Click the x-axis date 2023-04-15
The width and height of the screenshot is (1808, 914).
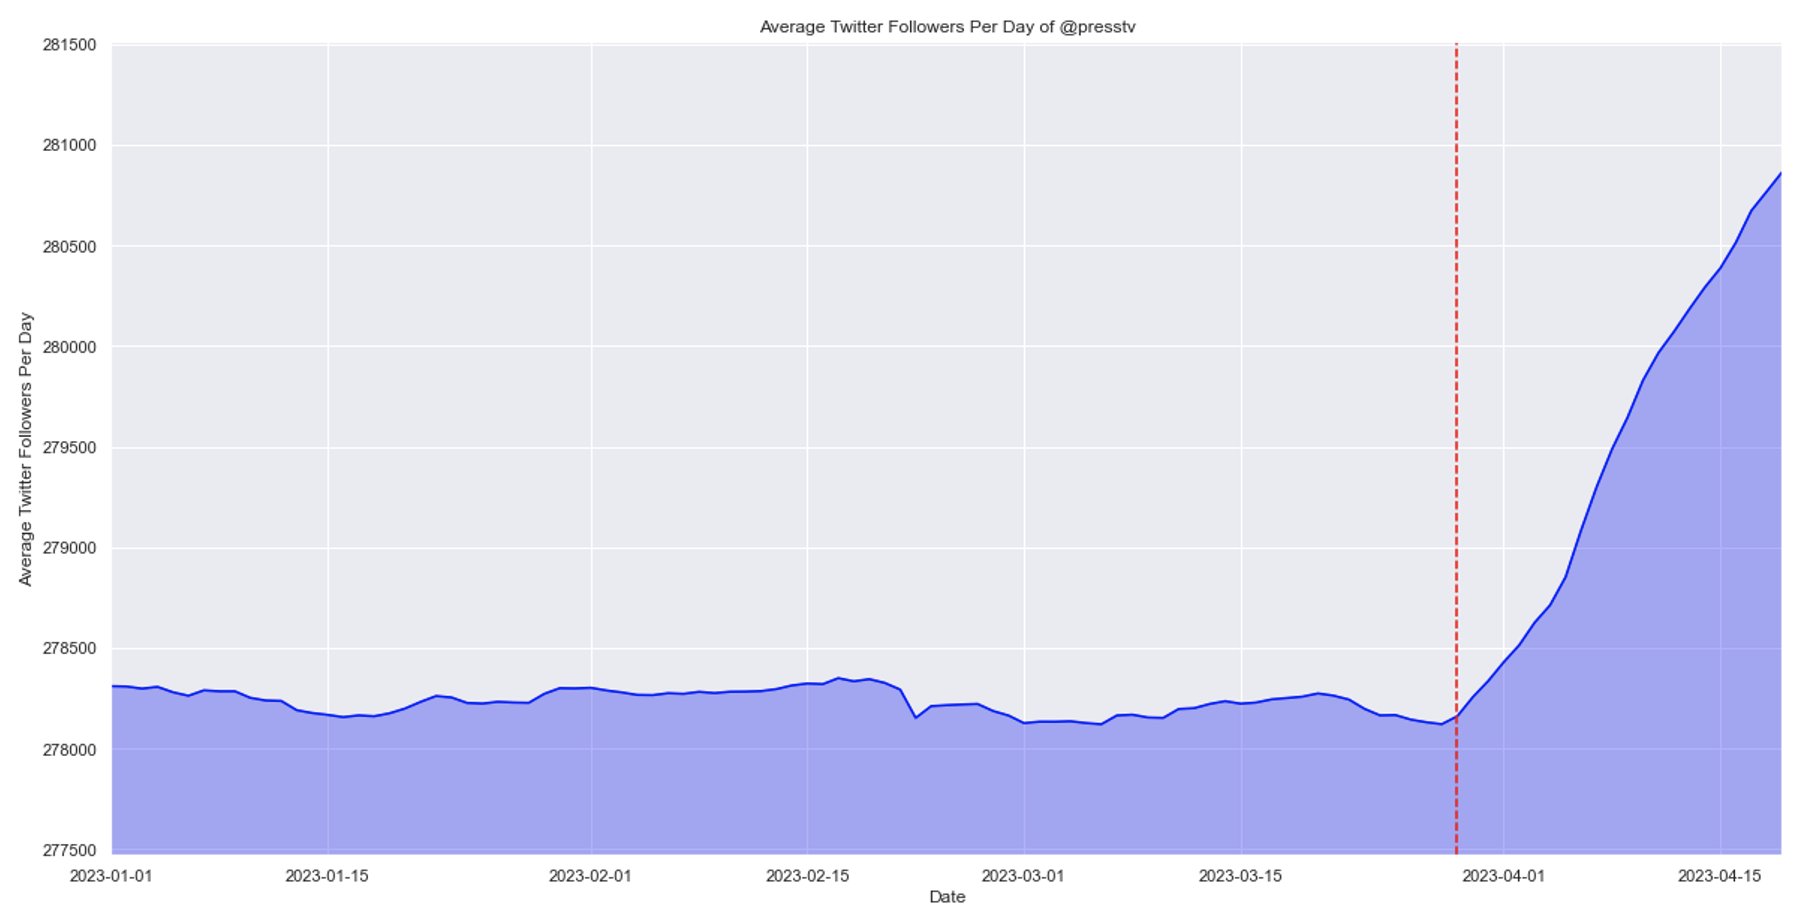click(1719, 876)
